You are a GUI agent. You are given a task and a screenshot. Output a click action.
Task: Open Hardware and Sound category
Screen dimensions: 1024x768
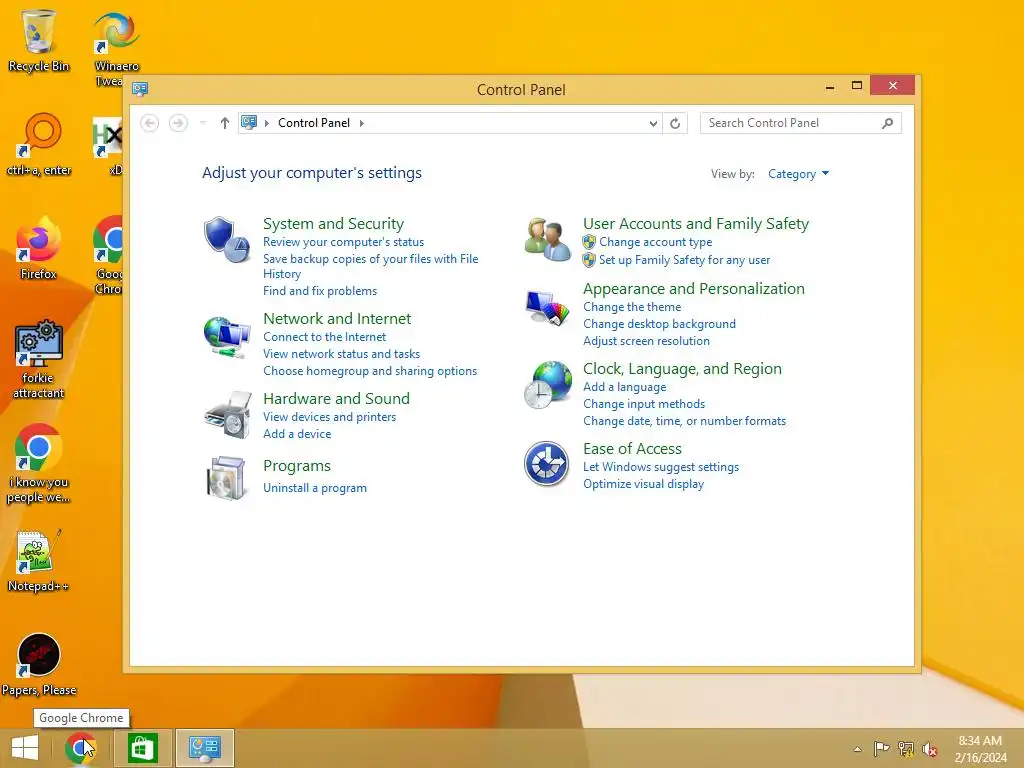pyautogui.click(x=336, y=398)
